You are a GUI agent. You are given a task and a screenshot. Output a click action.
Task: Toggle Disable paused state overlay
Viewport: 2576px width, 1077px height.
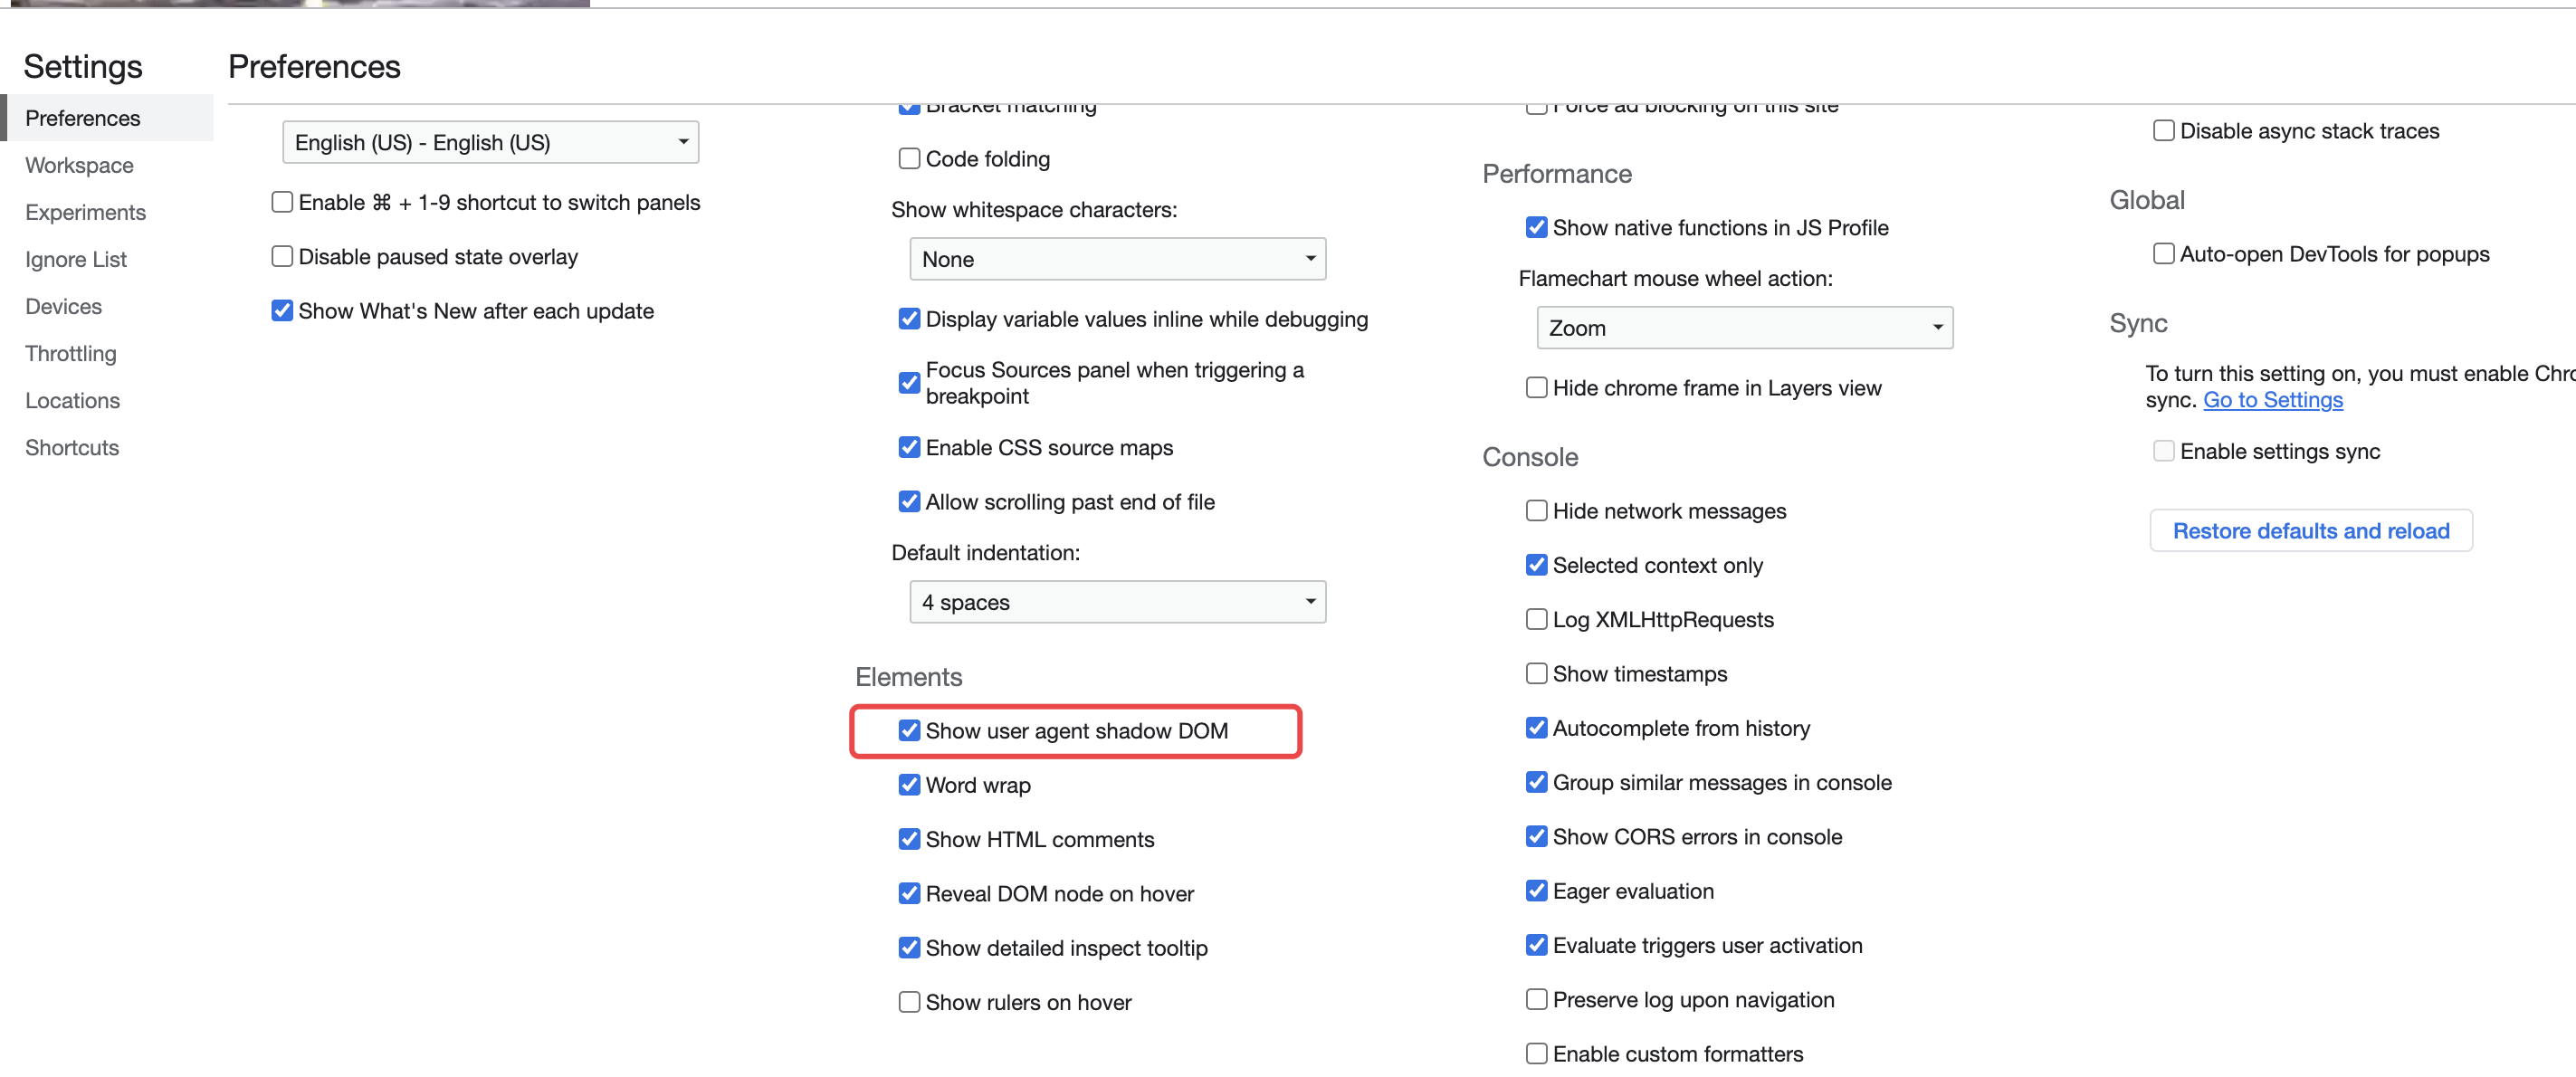(x=282, y=257)
